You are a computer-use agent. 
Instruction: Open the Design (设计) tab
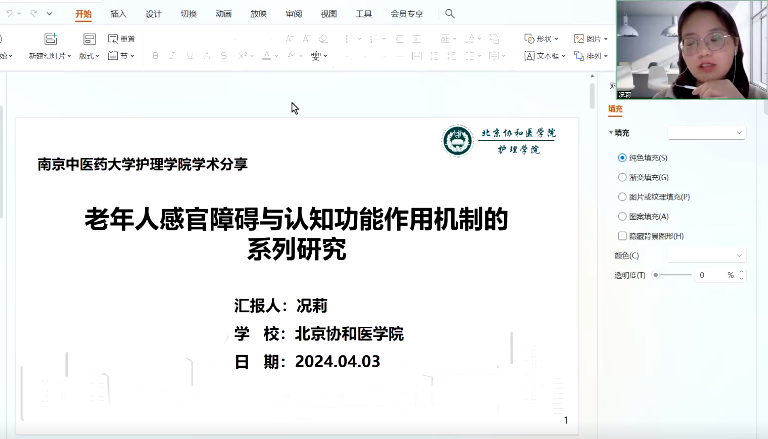(153, 14)
